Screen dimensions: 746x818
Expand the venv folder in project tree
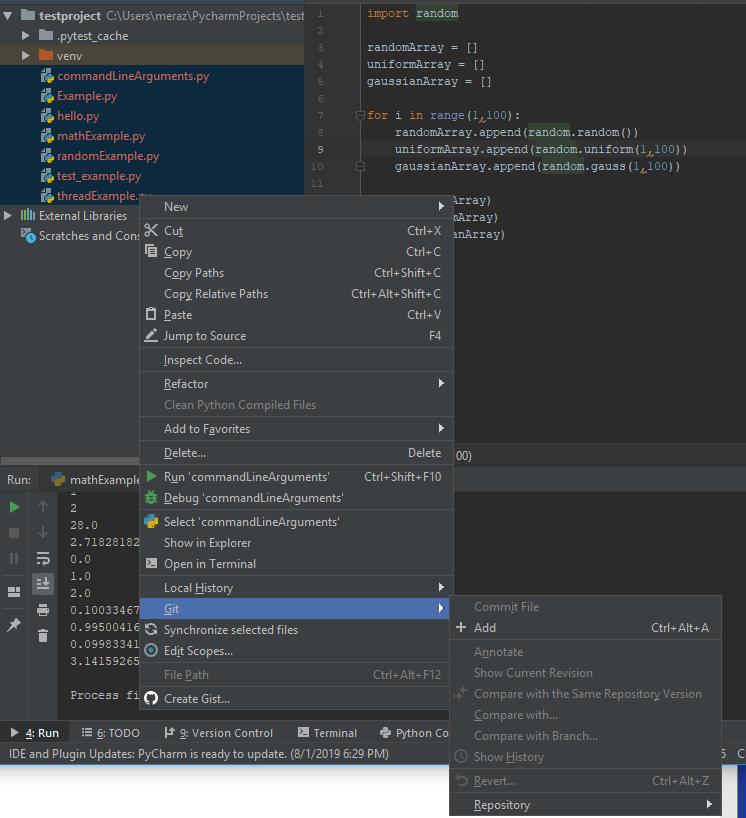point(27,56)
